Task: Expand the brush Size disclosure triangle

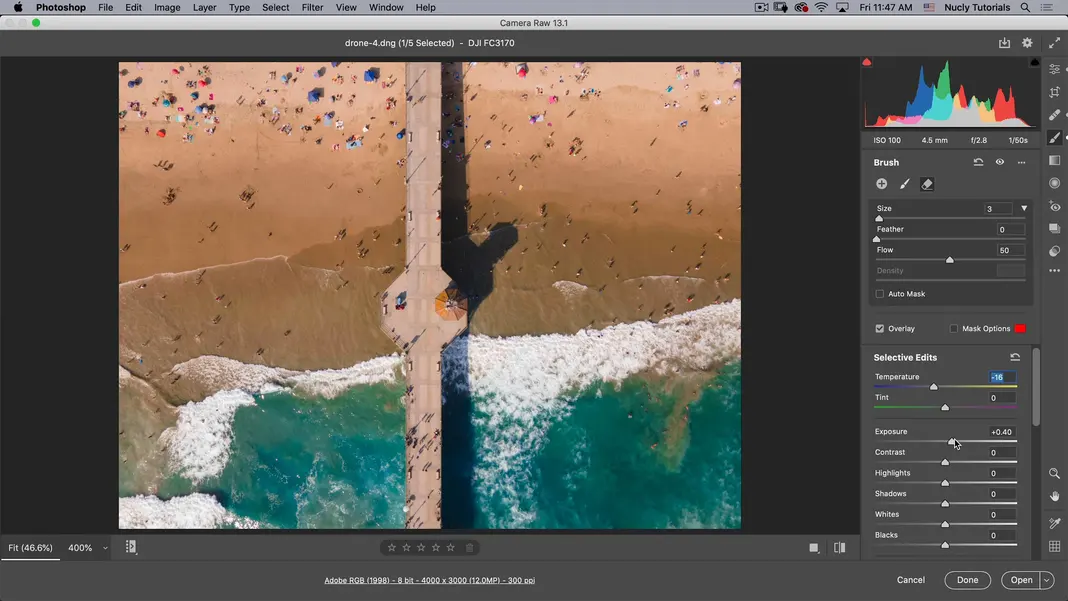Action: point(1024,209)
